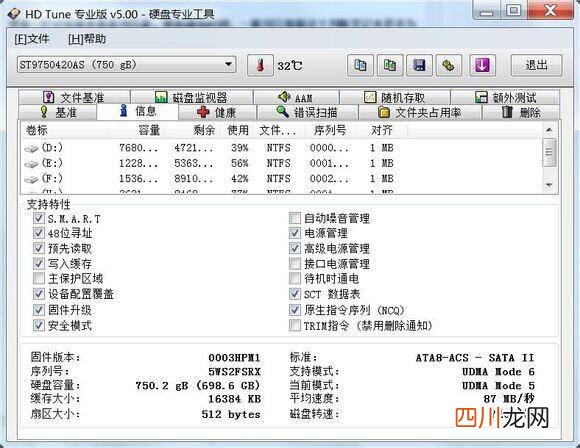The width and height of the screenshot is (580, 448).
Task: Click the drive icon for volume (F:)
Action: pos(31,179)
